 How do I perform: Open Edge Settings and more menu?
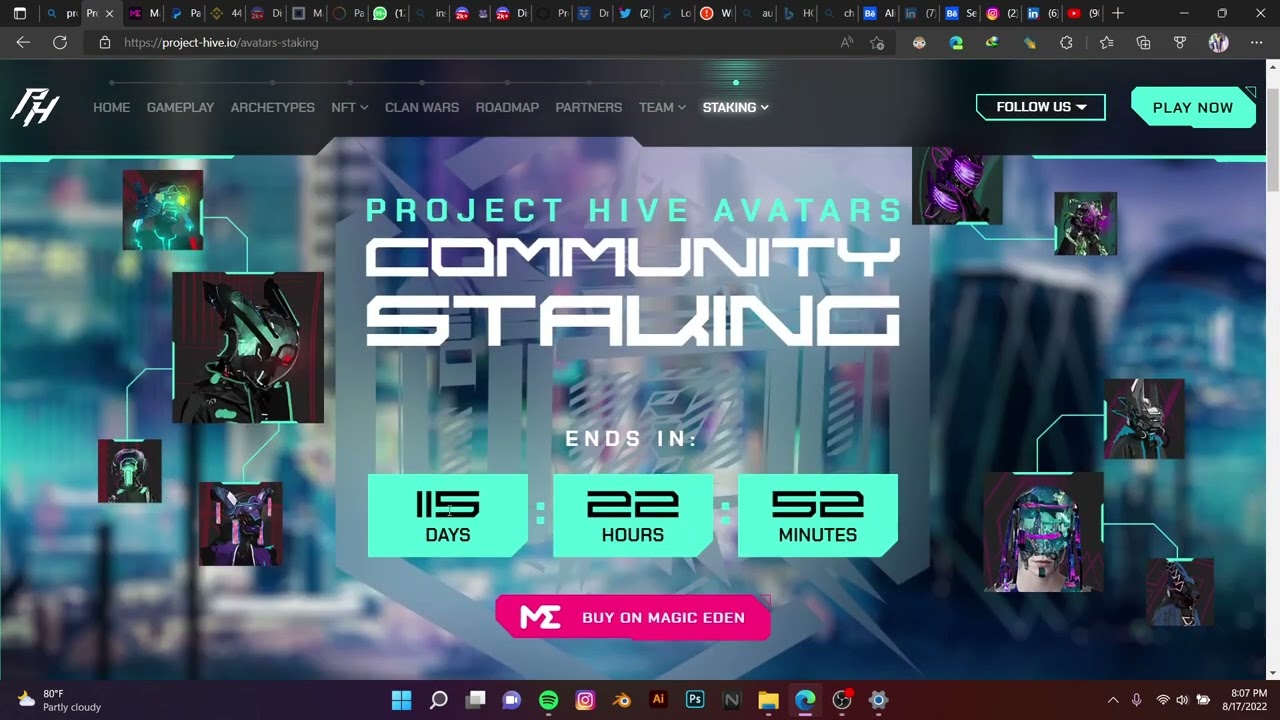1256,43
